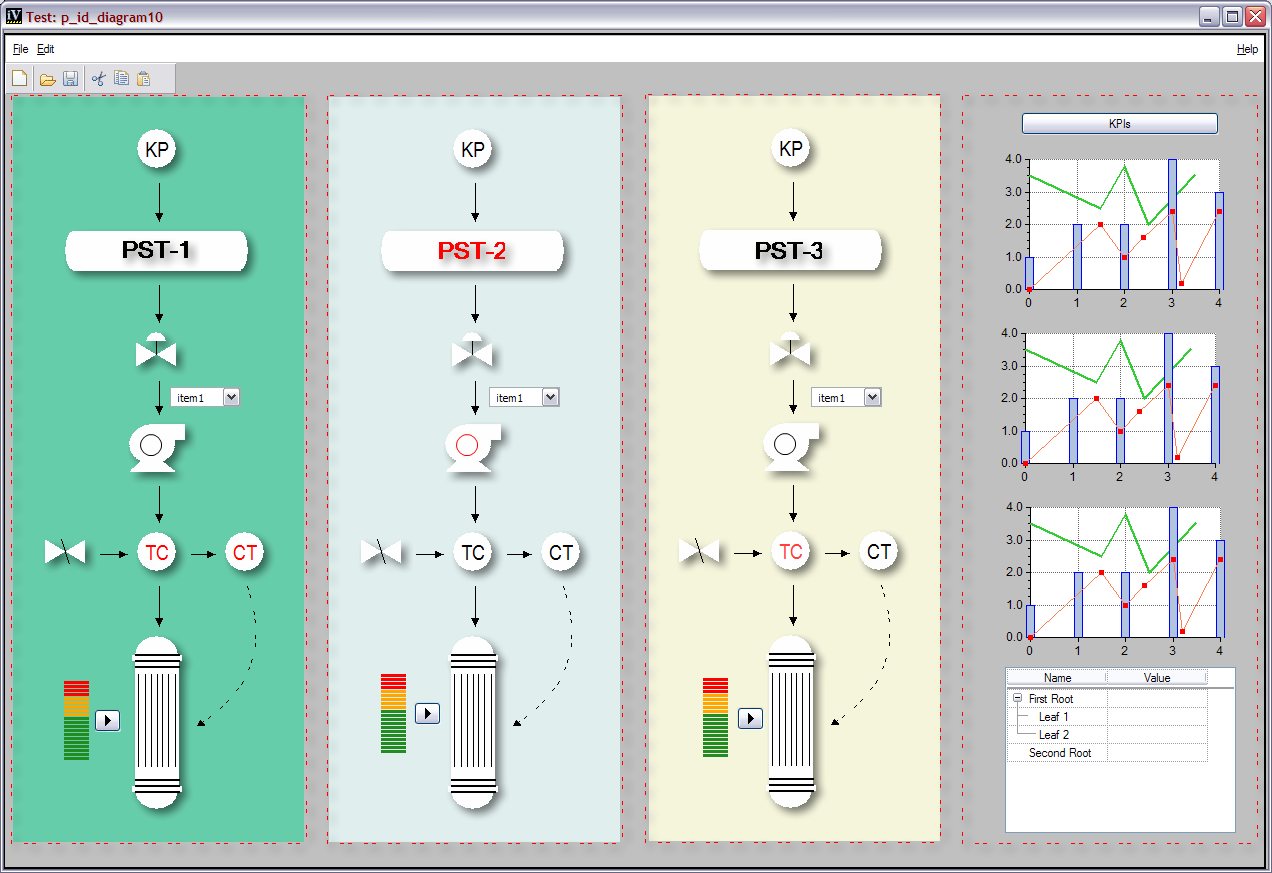1272x873 pixels.
Task: Select Second Root in the tree
Action: [x=1060, y=753]
